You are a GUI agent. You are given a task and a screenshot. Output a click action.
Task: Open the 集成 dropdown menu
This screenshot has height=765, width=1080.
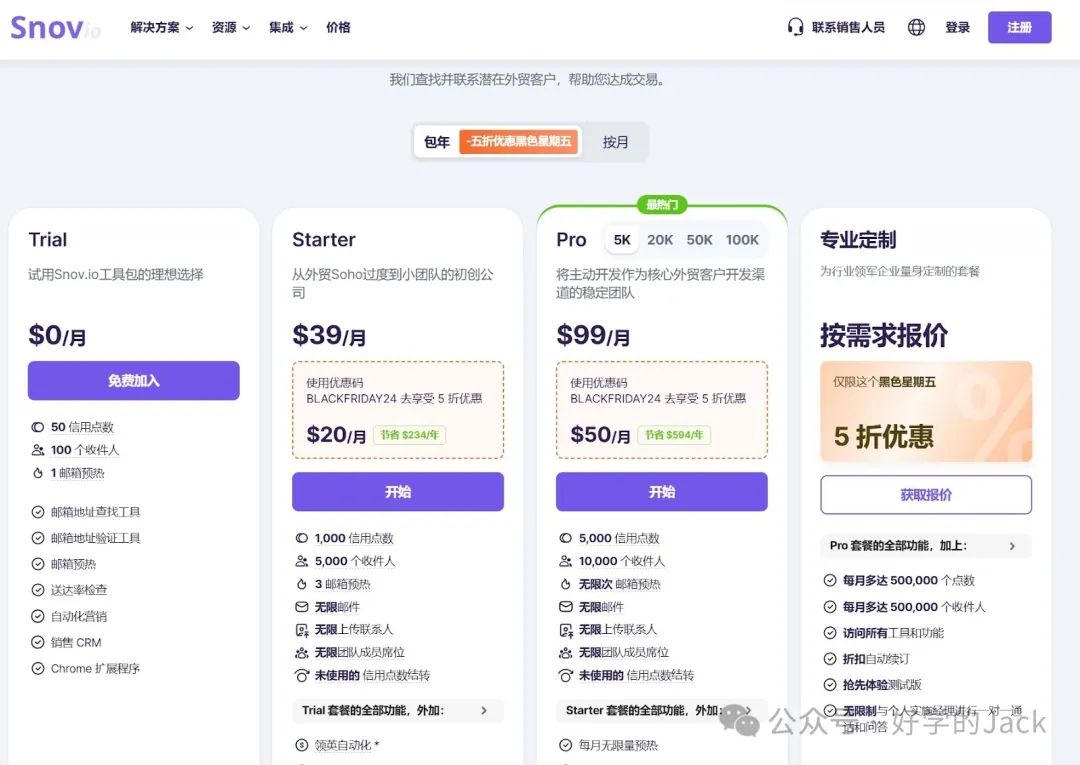[x=287, y=28]
